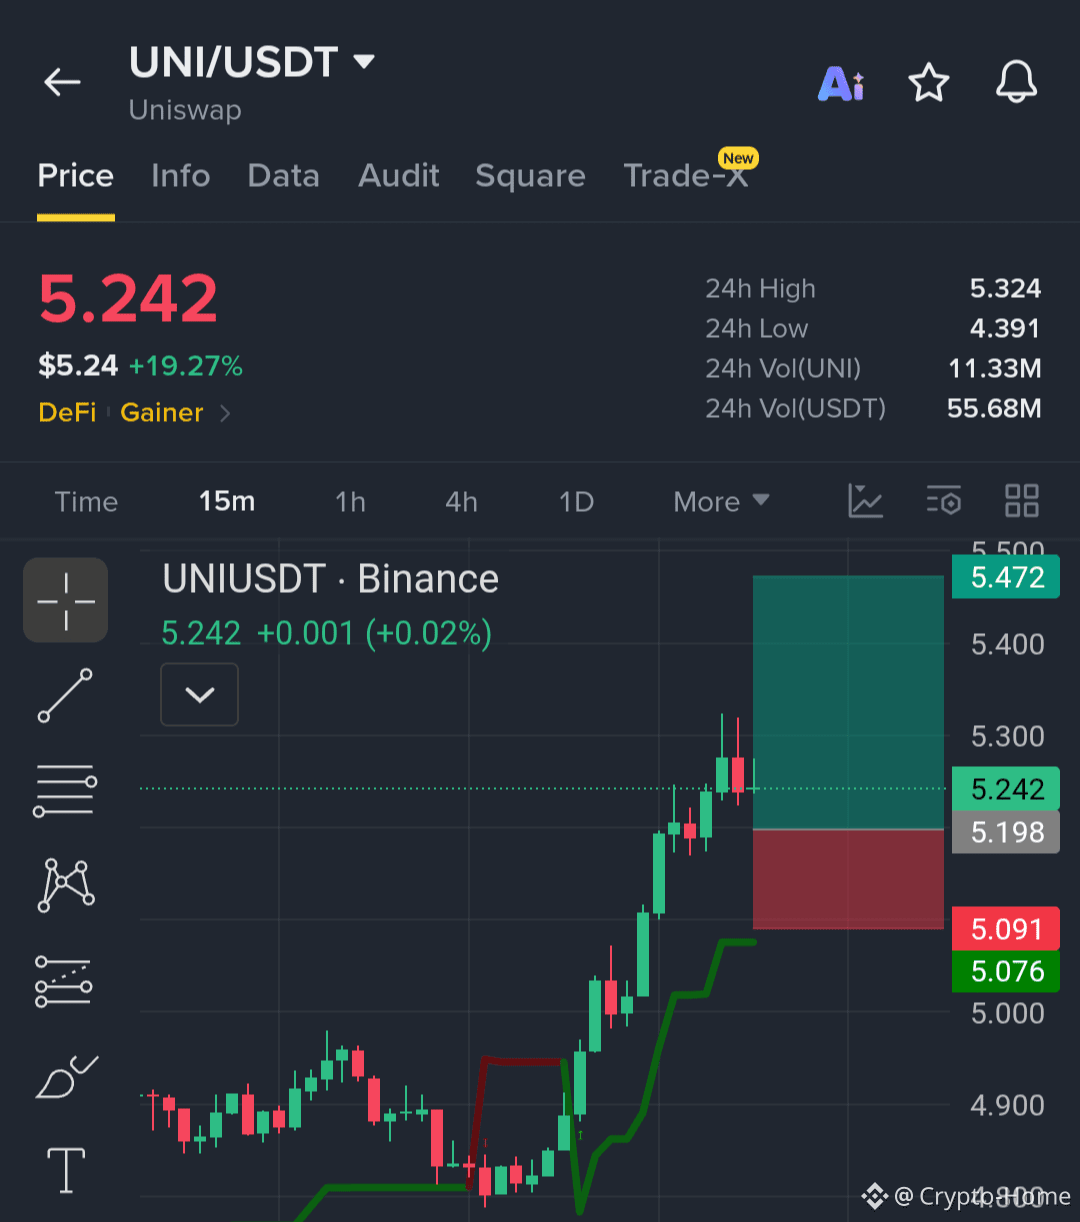
Task: Add UNI/USDT to favorites with star
Action: tap(929, 82)
